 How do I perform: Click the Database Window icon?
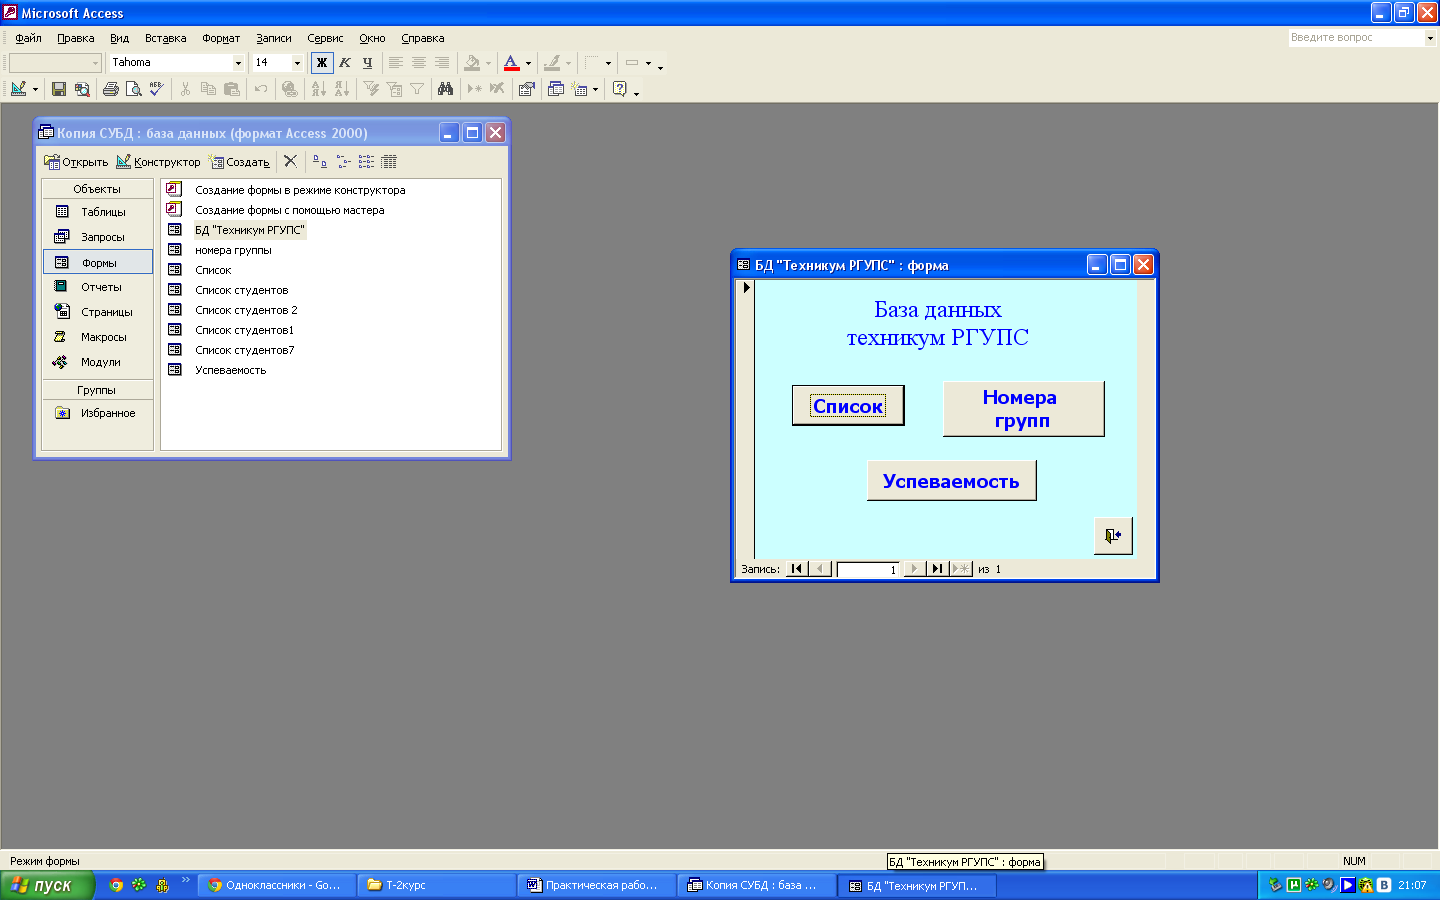tap(556, 89)
